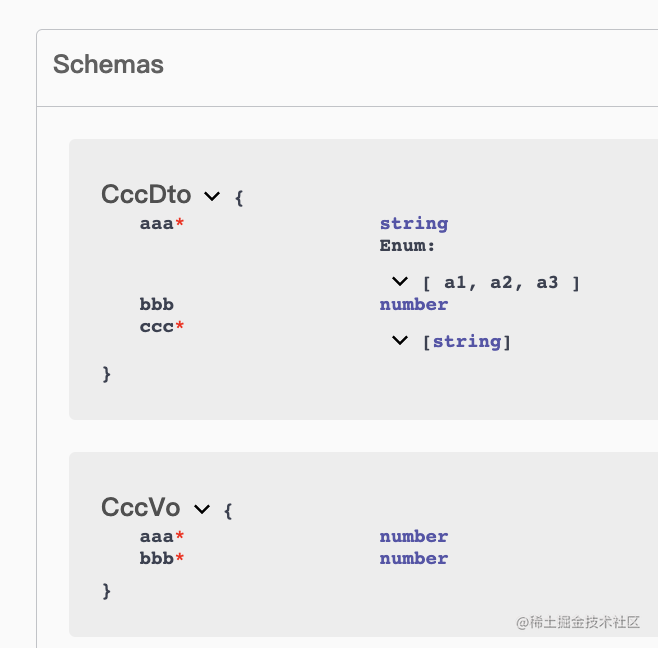
Task: Select the aaa property in CccVo
Action: pyautogui.click(x=157, y=536)
